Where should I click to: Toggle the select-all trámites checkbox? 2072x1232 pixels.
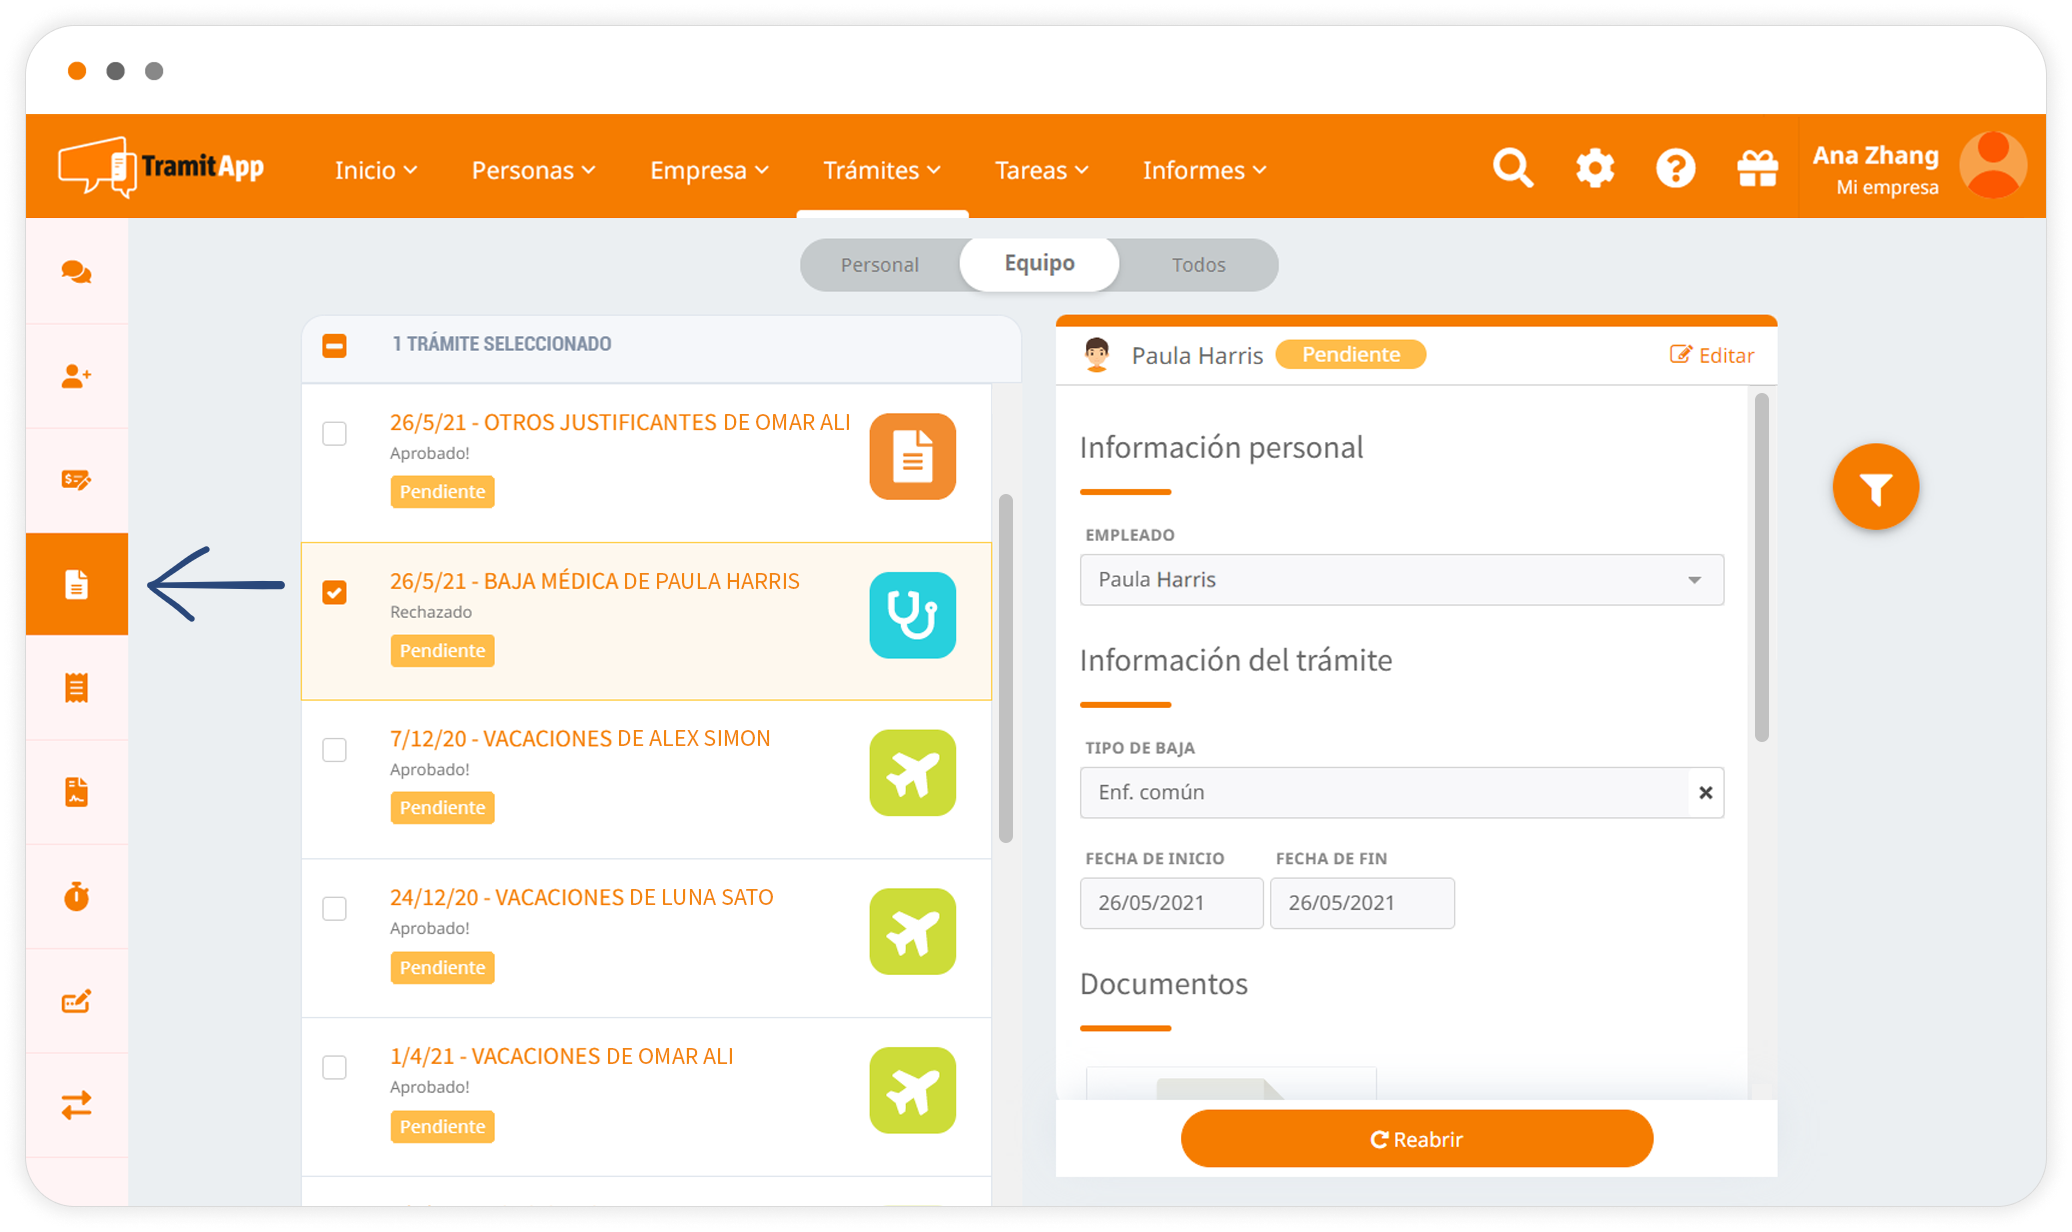(335, 345)
